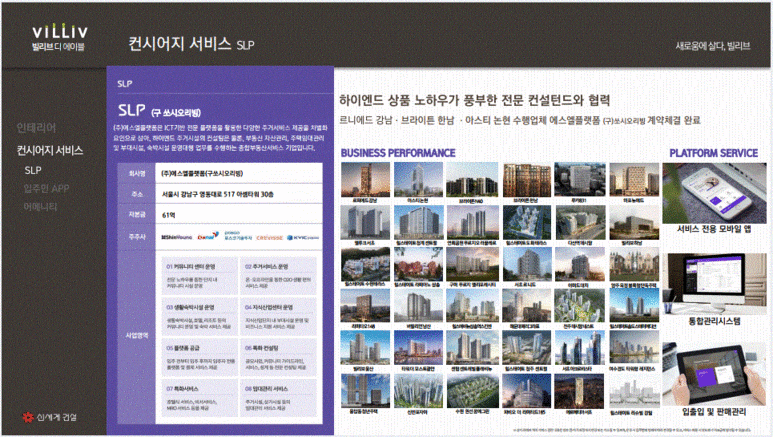
Task: Click the 통합관리시스템 caption
Action: [x=714, y=321]
